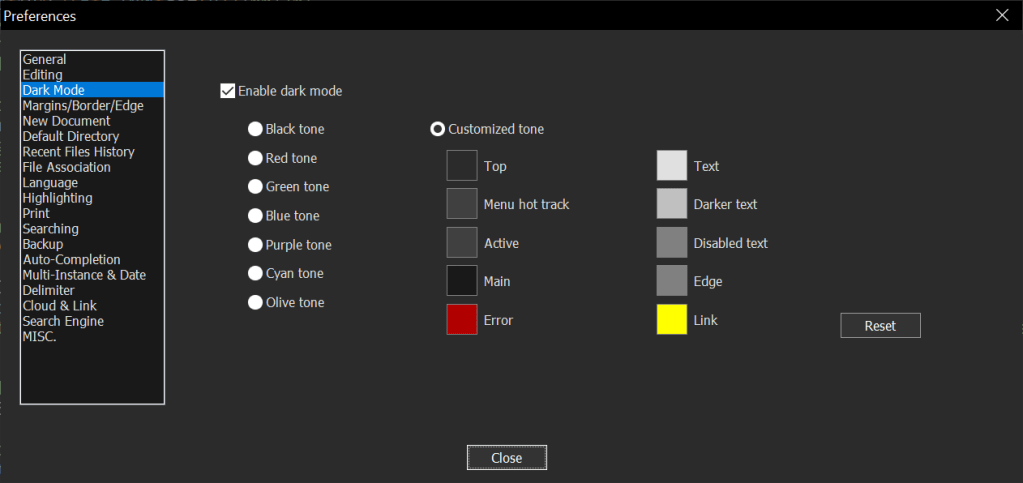This screenshot has width=1023, height=483.
Task: Select the Black tone radio button
Action: (x=256, y=129)
